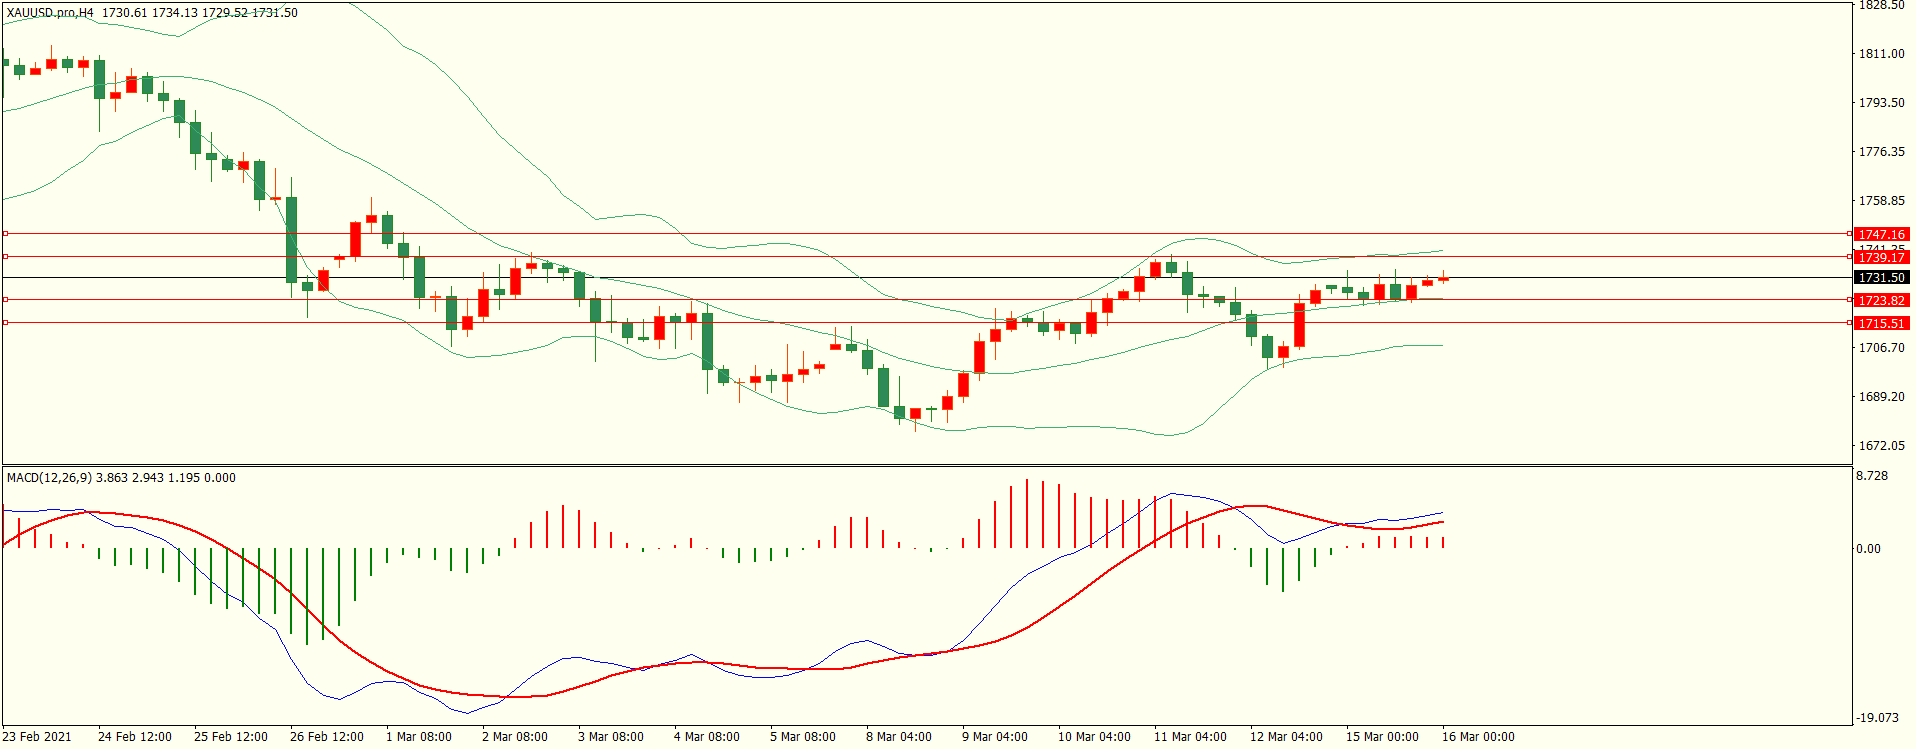
Task: Click the 8.728 value on MACD scale
Action: pyautogui.click(x=1872, y=476)
